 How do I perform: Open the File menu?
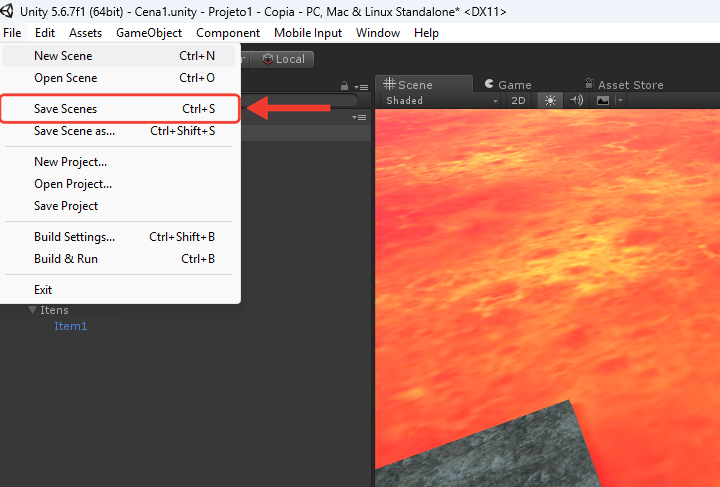12,33
